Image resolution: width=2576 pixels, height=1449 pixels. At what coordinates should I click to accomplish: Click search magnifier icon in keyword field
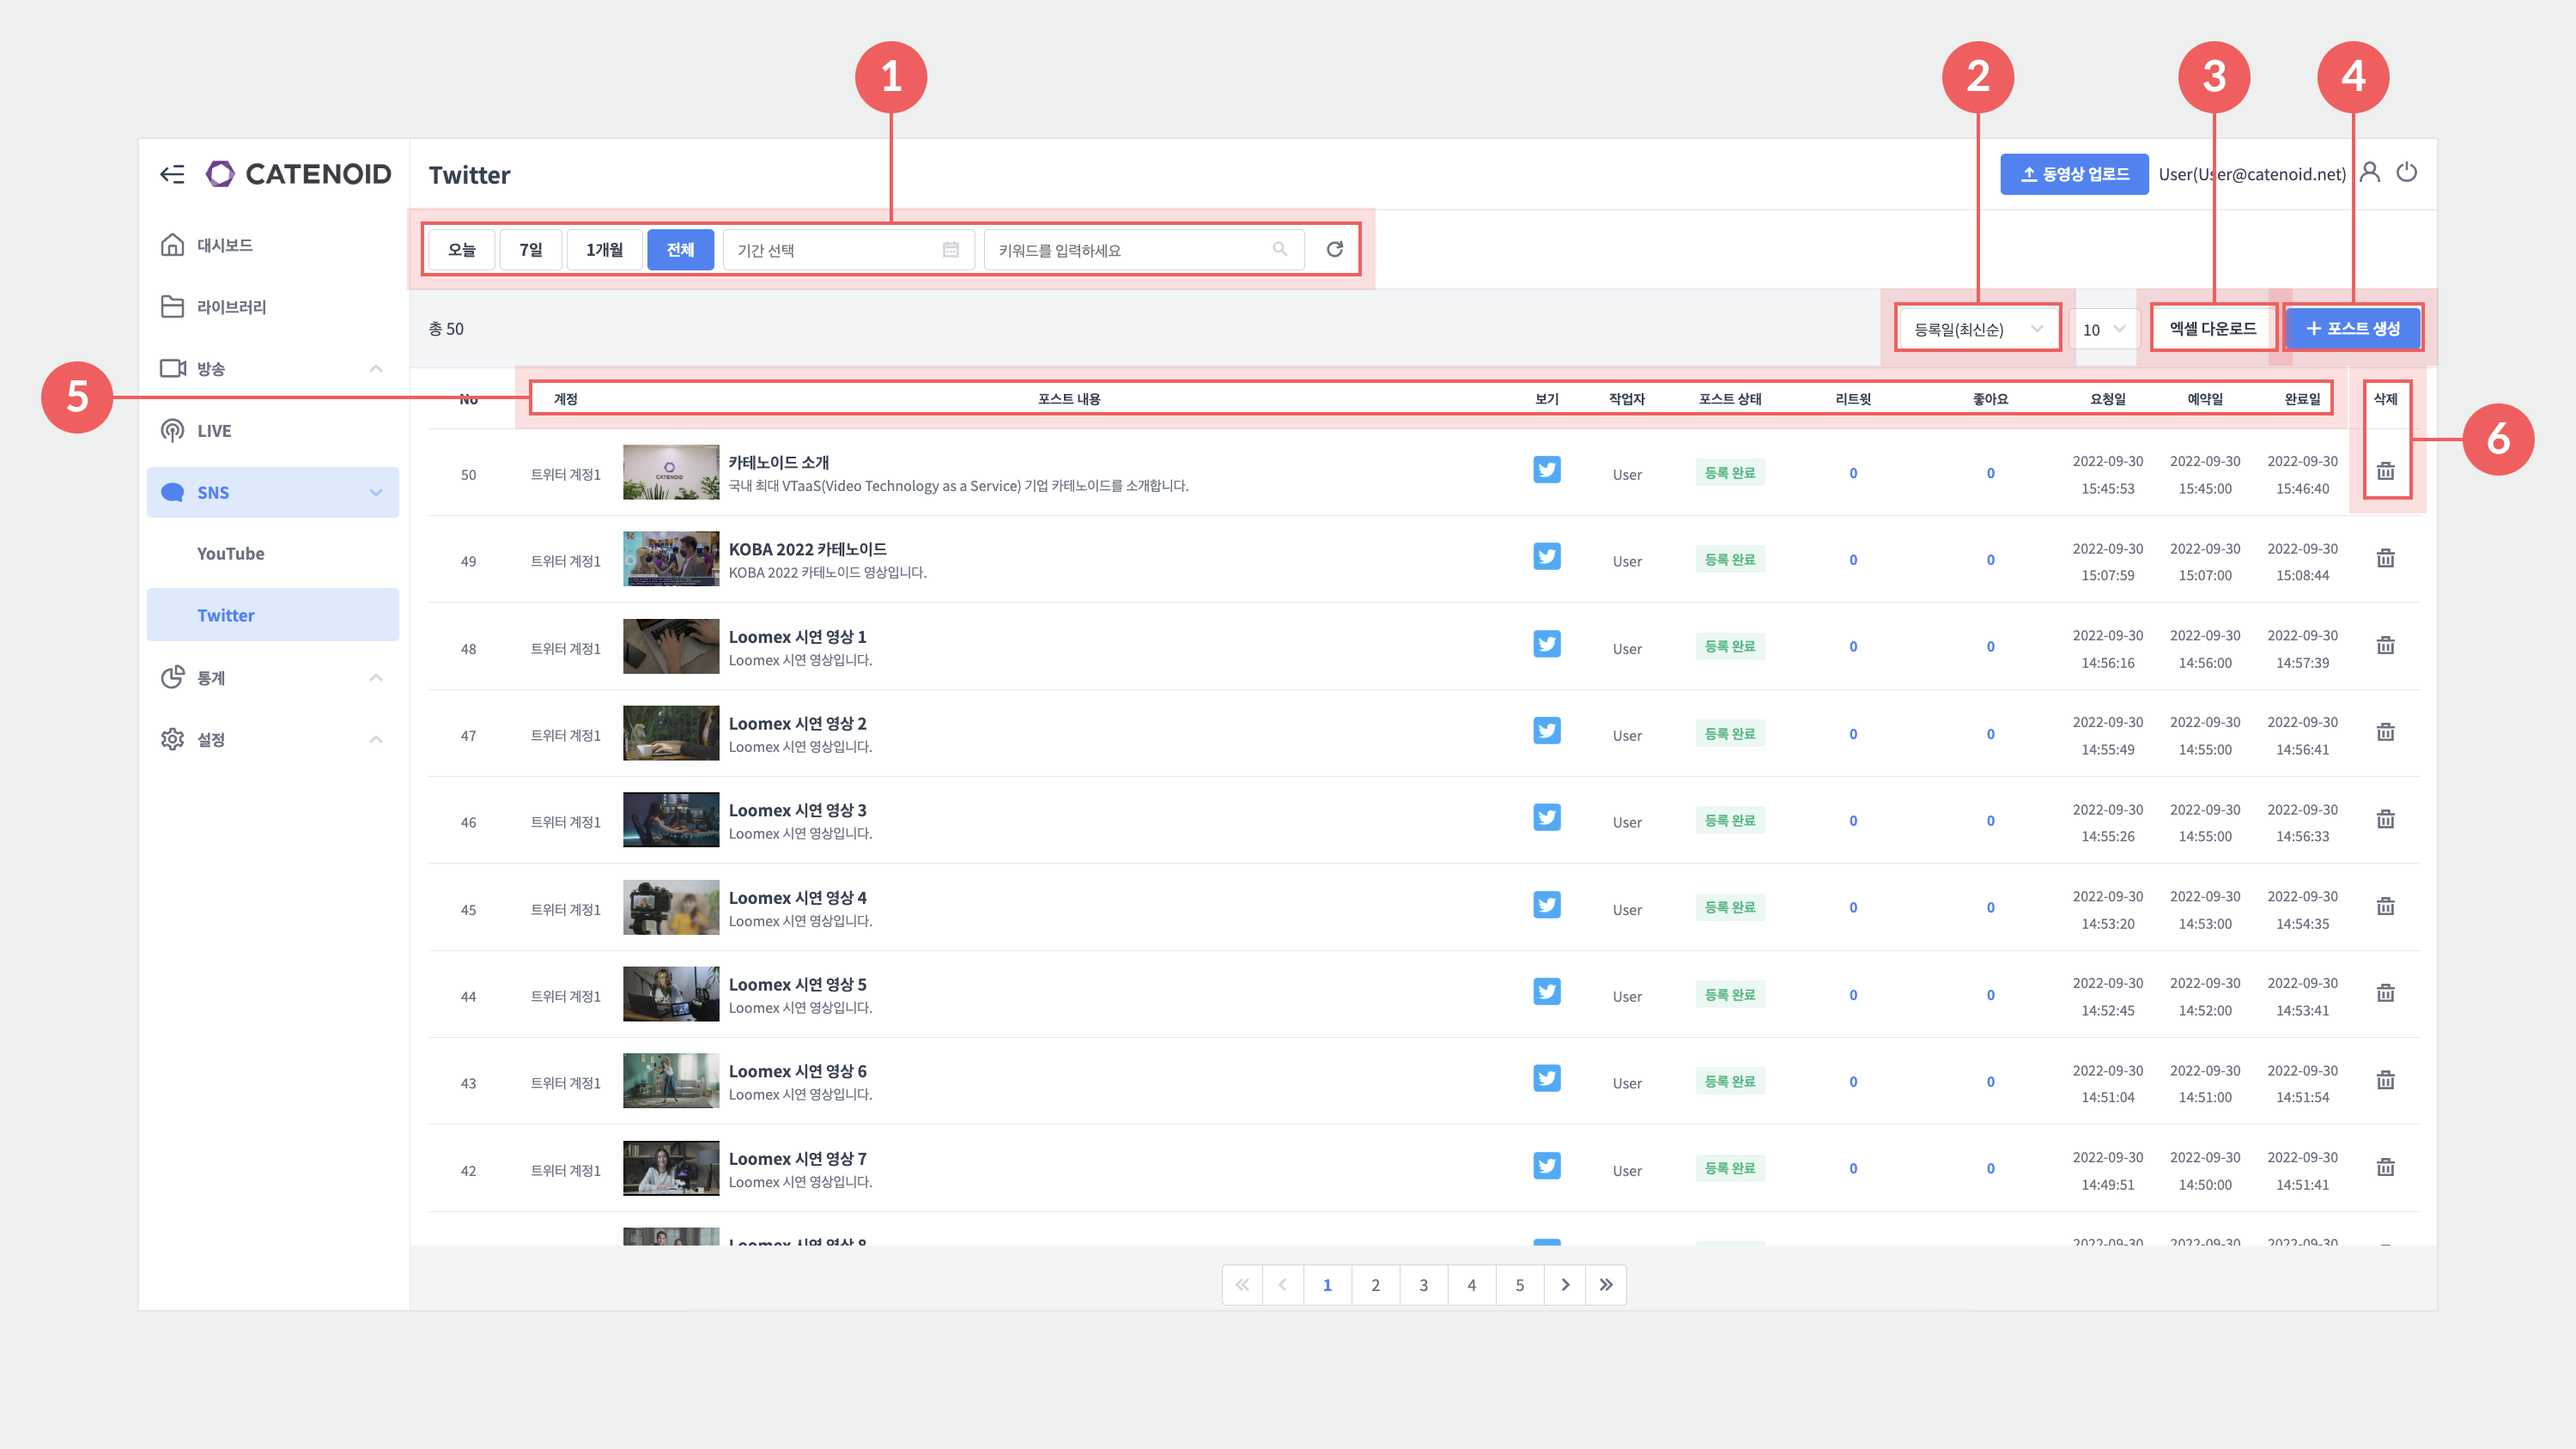(x=1279, y=249)
